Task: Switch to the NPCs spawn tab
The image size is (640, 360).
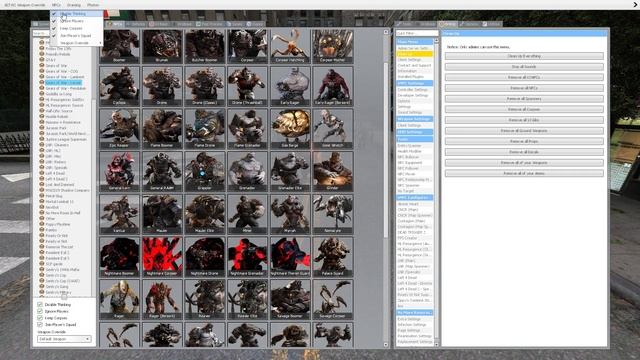Action: point(115,24)
